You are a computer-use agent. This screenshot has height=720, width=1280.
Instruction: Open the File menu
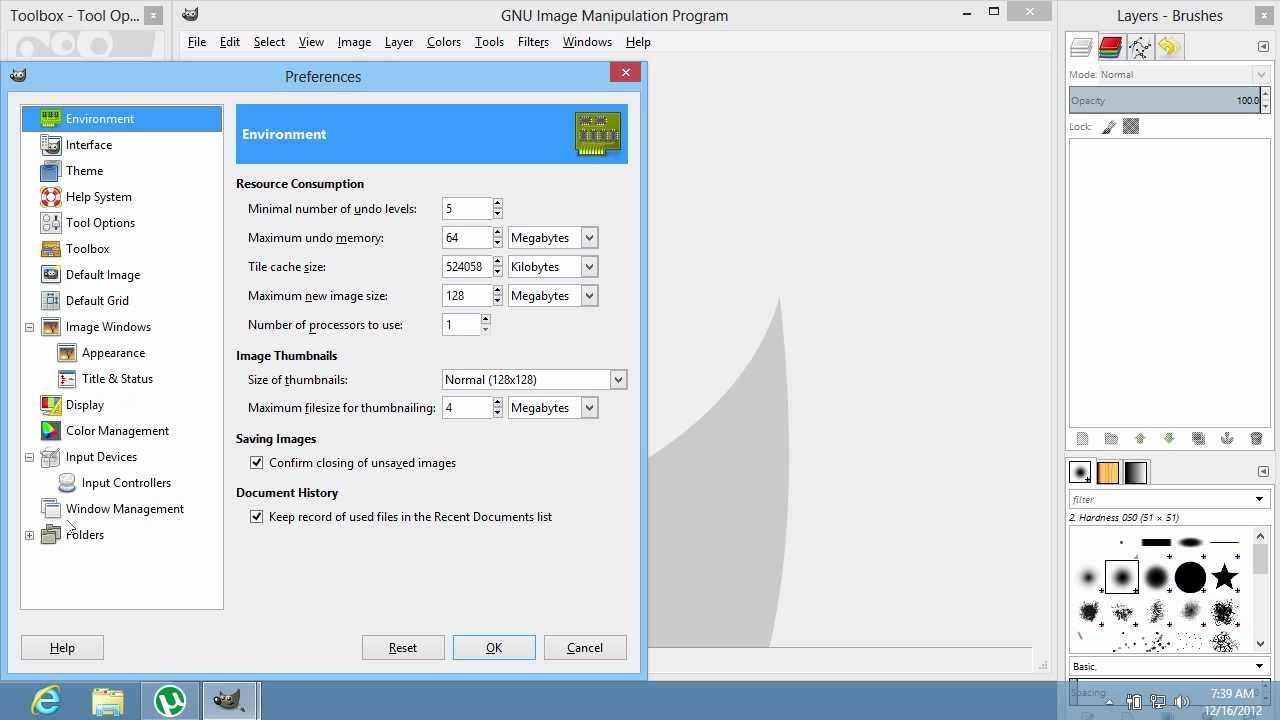pyautogui.click(x=197, y=42)
